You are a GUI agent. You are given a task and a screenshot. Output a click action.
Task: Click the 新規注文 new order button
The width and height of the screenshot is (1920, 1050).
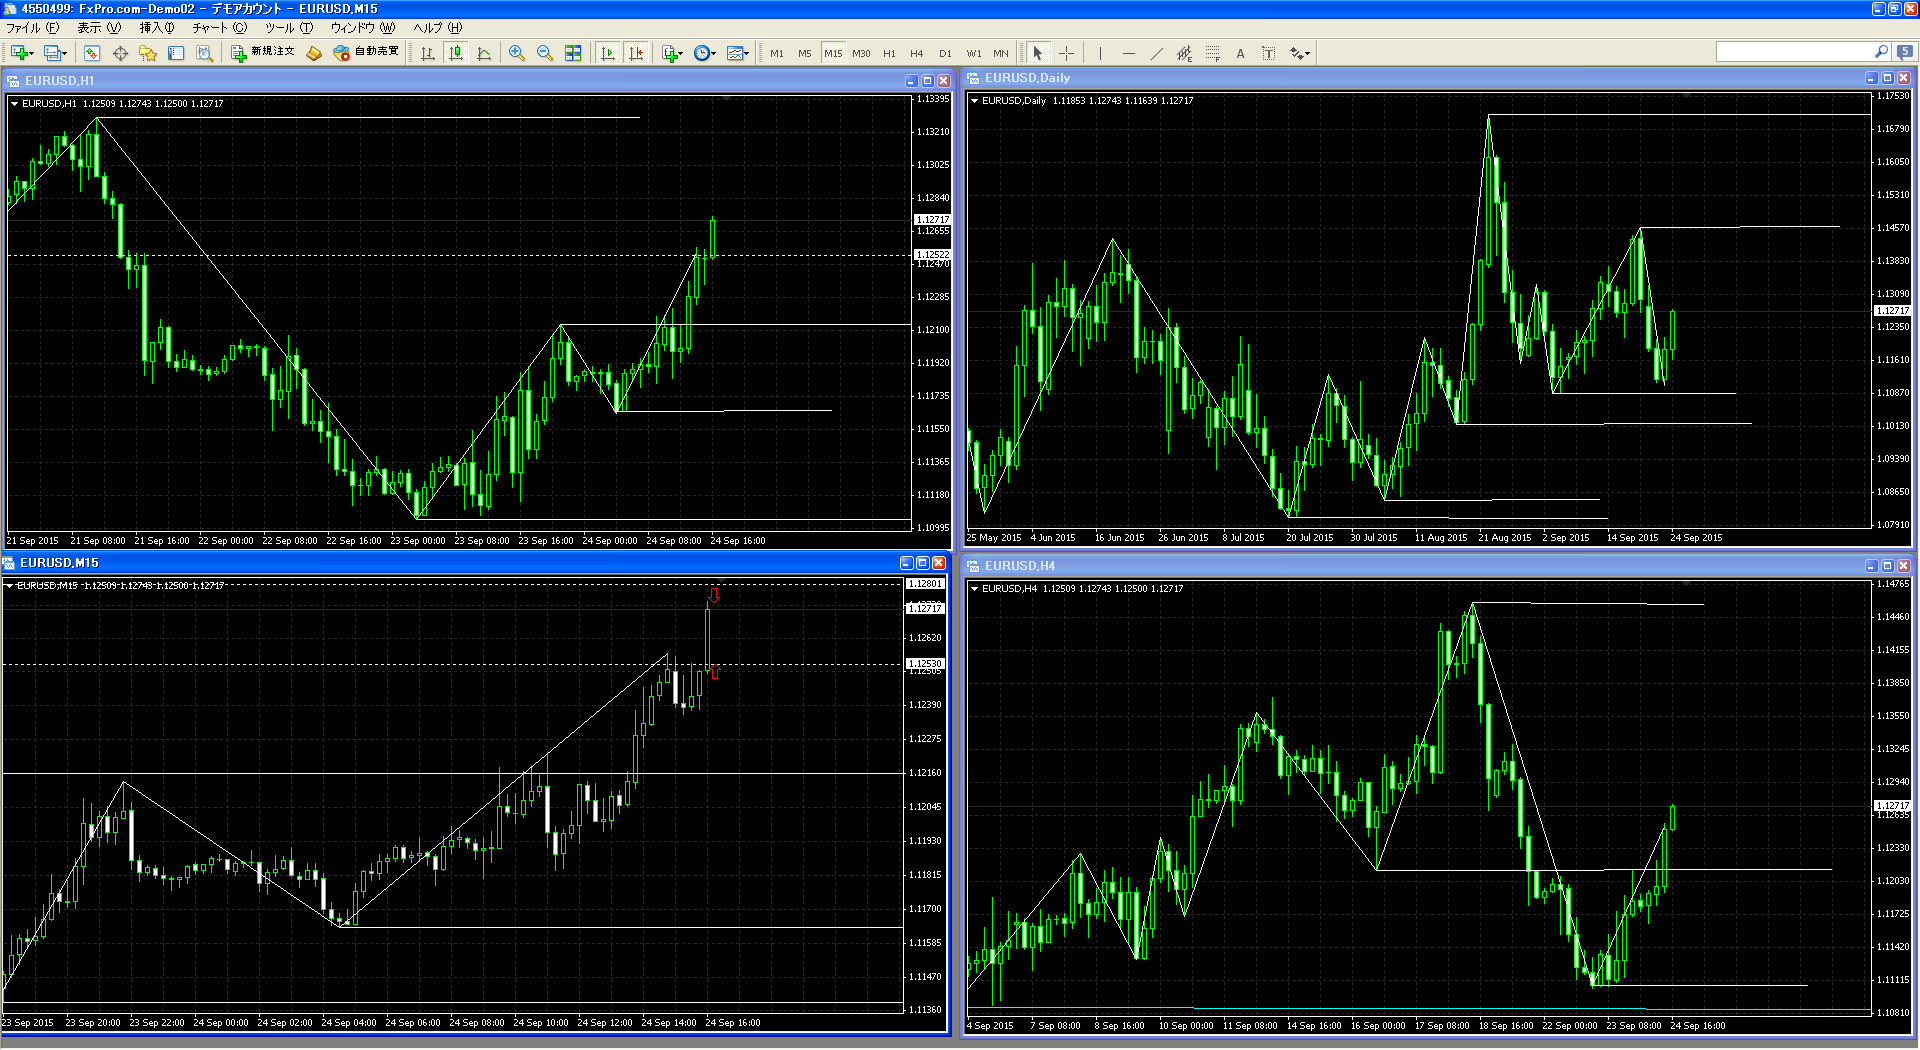(263, 52)
